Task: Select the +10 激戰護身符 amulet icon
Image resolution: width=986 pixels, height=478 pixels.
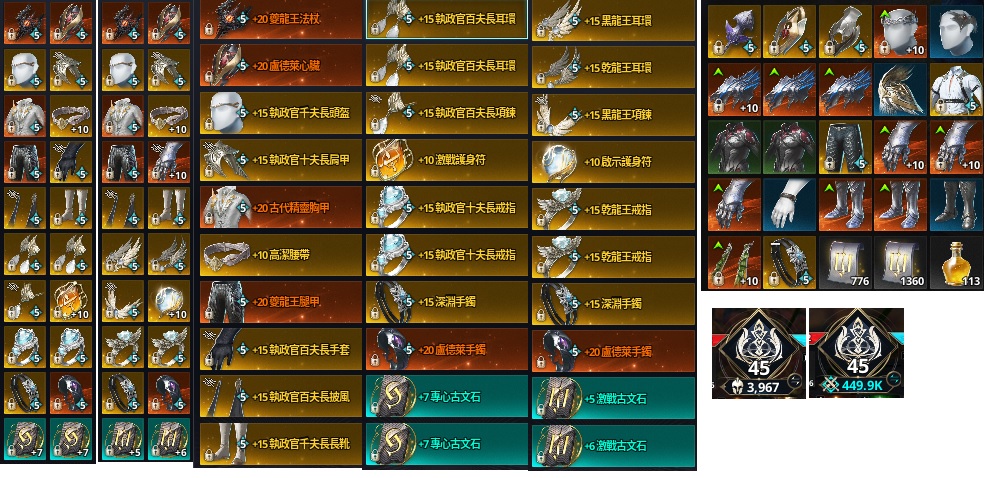Action: [390, 160]
